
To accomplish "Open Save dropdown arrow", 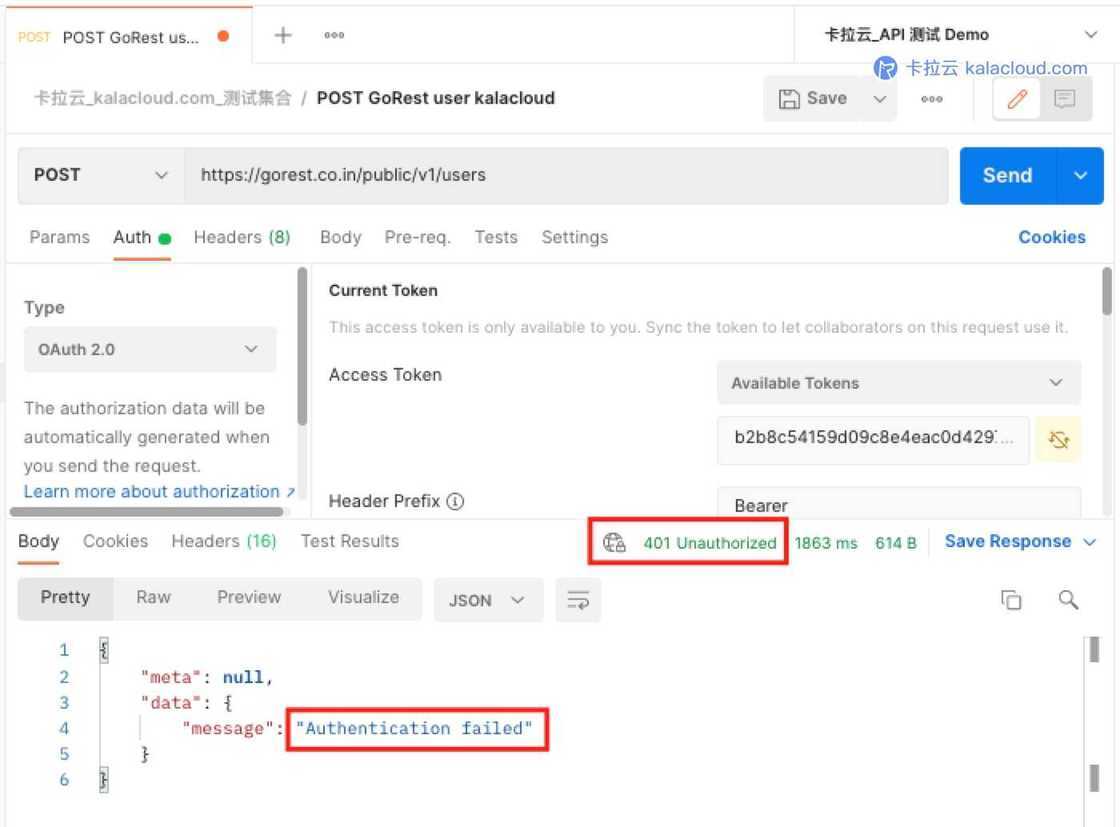I will pyautogui.click(x=879, y=99).
